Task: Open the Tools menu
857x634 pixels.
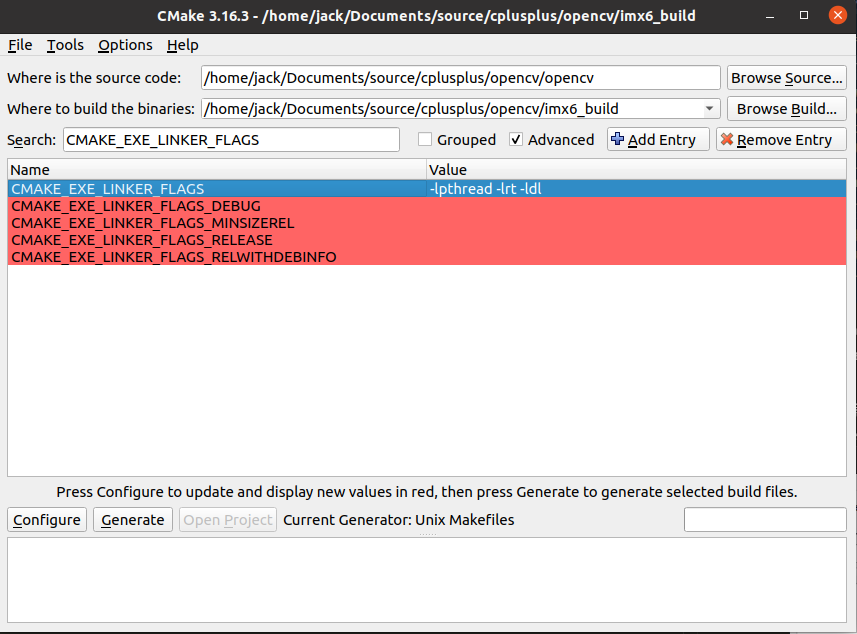Action: click(x=65, y=45)
